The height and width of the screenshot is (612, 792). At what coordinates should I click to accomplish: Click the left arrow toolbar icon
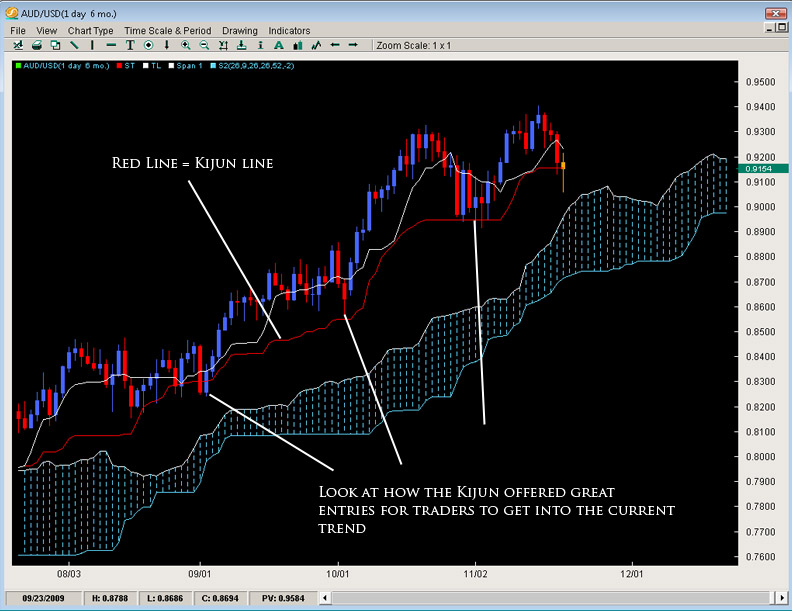[334, 45]
